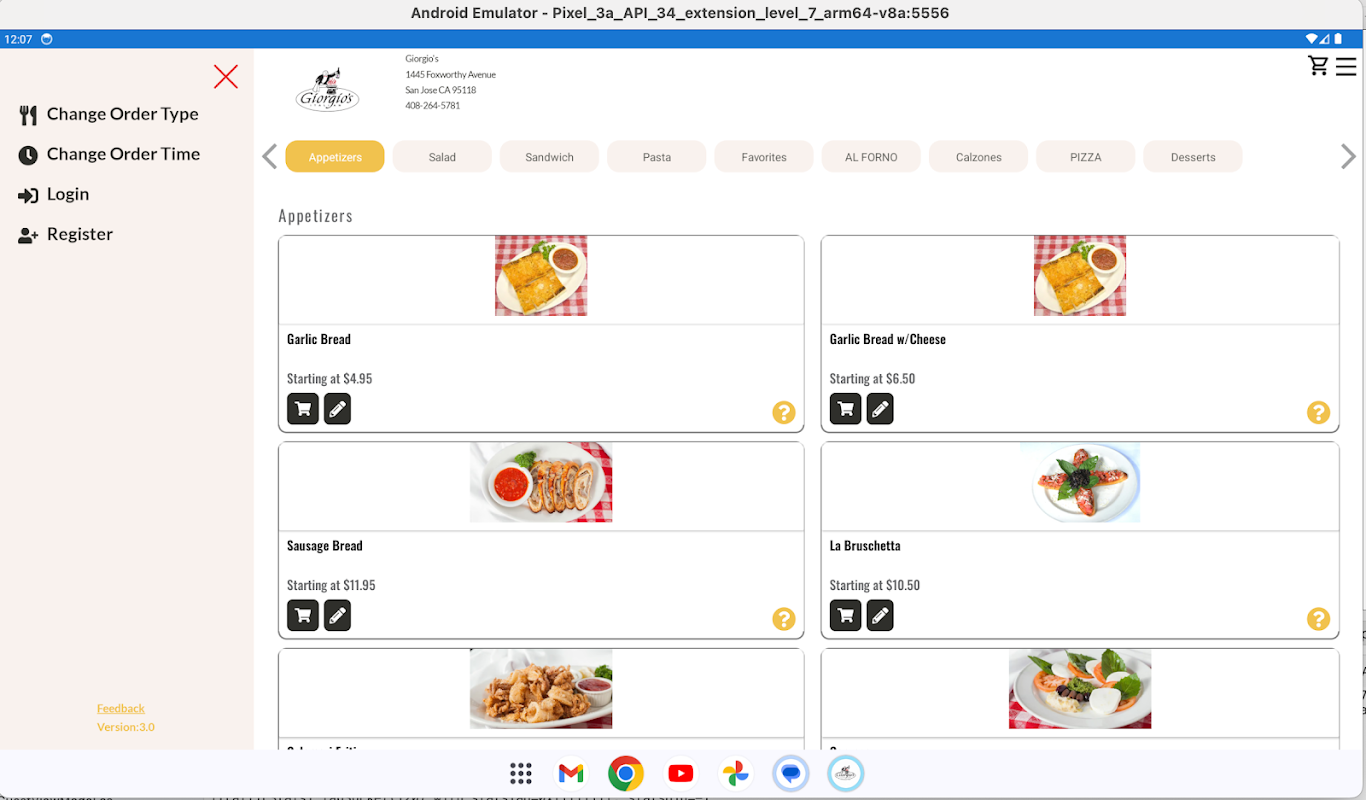Add Sausage Bread to cart
The image size is (1366, 800).
click(303, 616)
